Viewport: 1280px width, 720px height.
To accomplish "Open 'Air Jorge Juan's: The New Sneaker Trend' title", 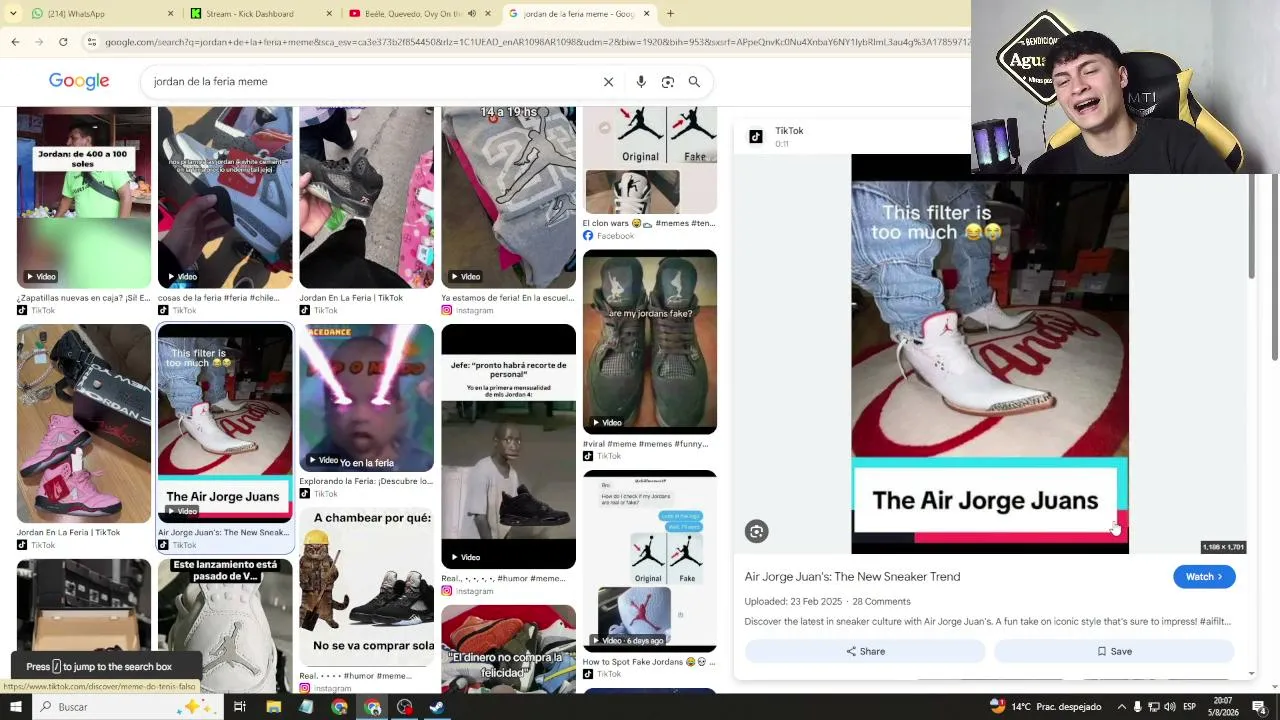I will (x=852, y=577).
